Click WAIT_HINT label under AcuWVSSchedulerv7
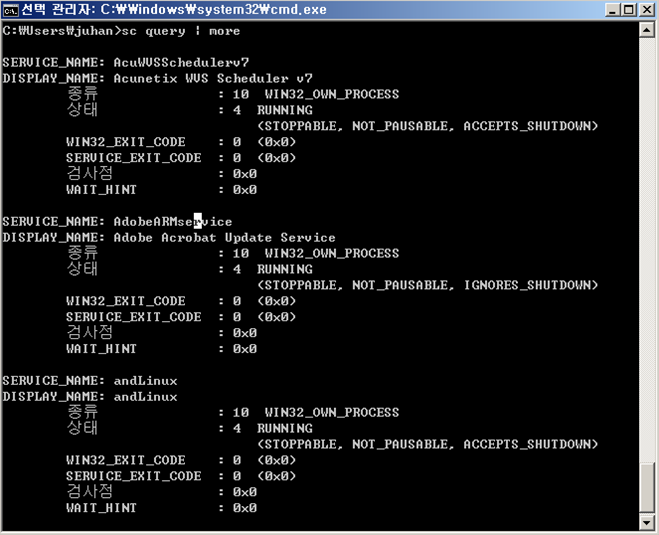The width and height of the screenshot is (659, 535). coord(101,190)
